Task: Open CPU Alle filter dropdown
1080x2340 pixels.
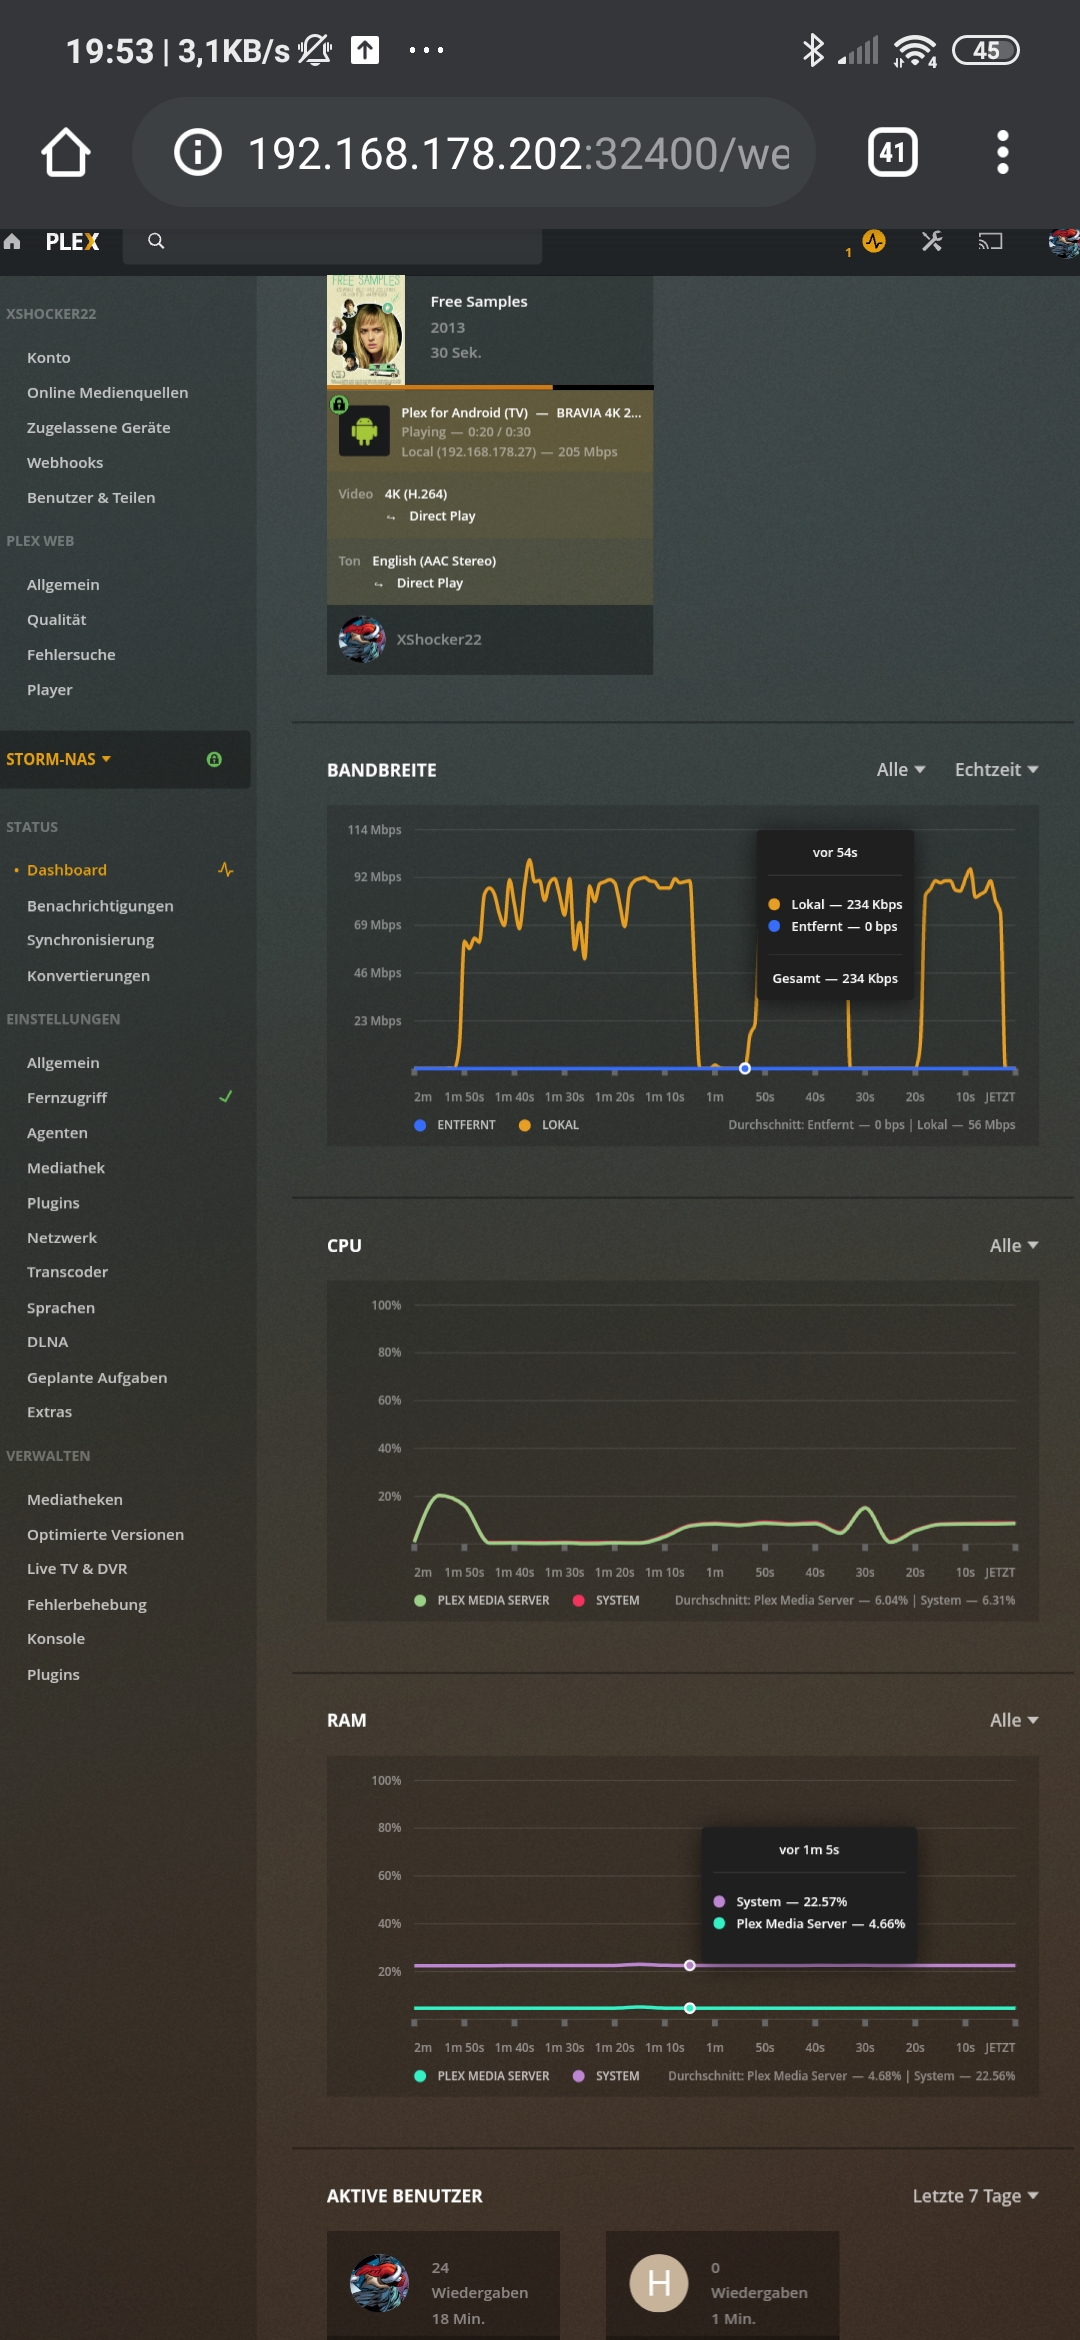Action: (x=1014, y=1245)
